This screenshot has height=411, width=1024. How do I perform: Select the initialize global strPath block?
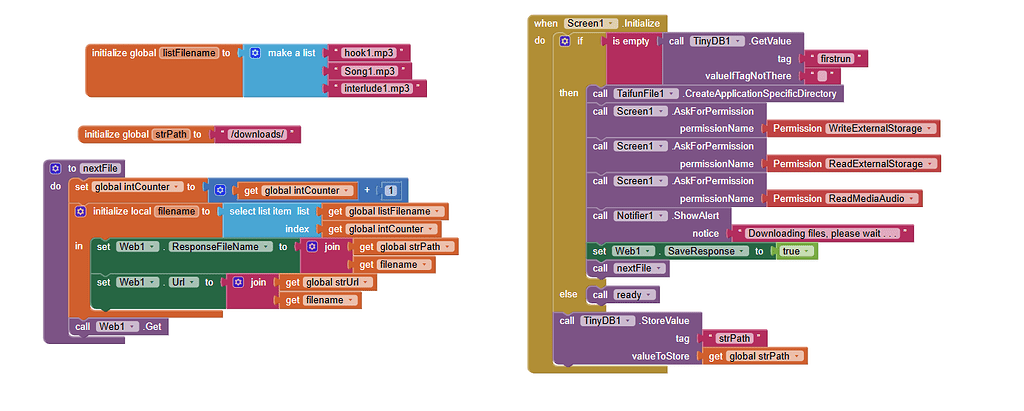[x=144, y=134]
